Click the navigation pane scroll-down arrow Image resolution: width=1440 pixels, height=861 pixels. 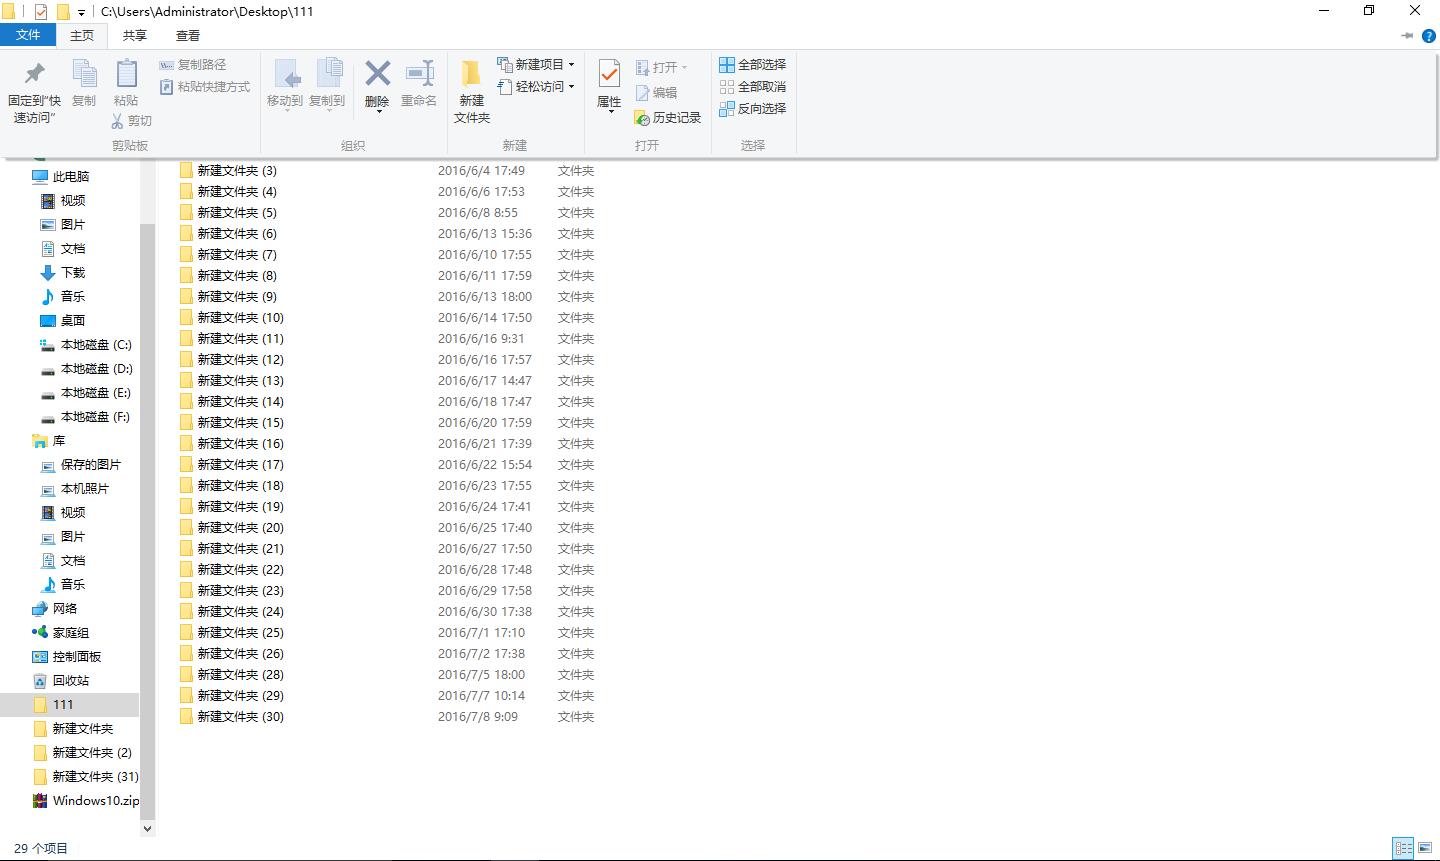(147, 828)
